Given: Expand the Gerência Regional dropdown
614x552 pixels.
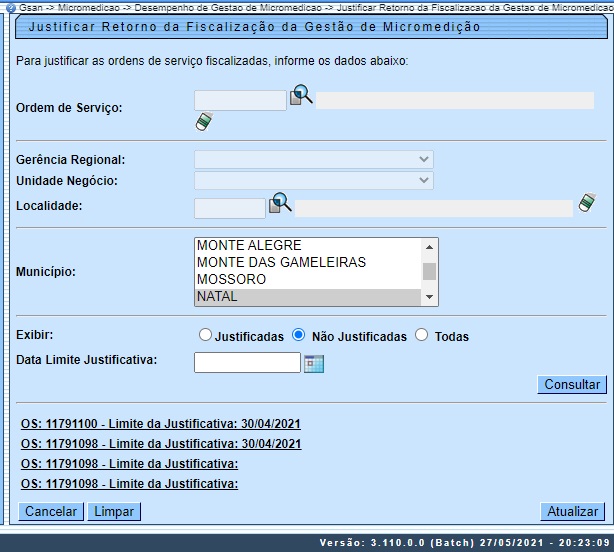Looking at the screenshot, I should pos(314,160).
